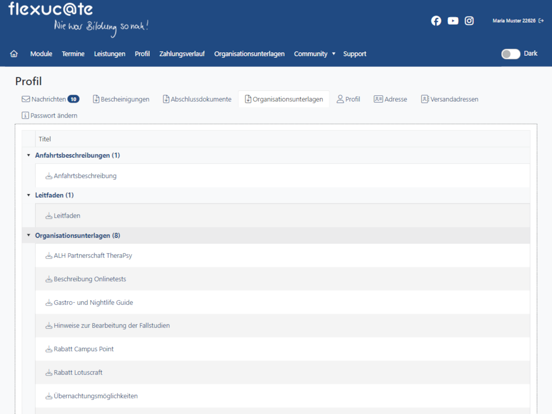Collapse the Anfahrtsbeschreibungen (1) group
Viewport: 552px width, 414px height.
(x=29, y=155)
